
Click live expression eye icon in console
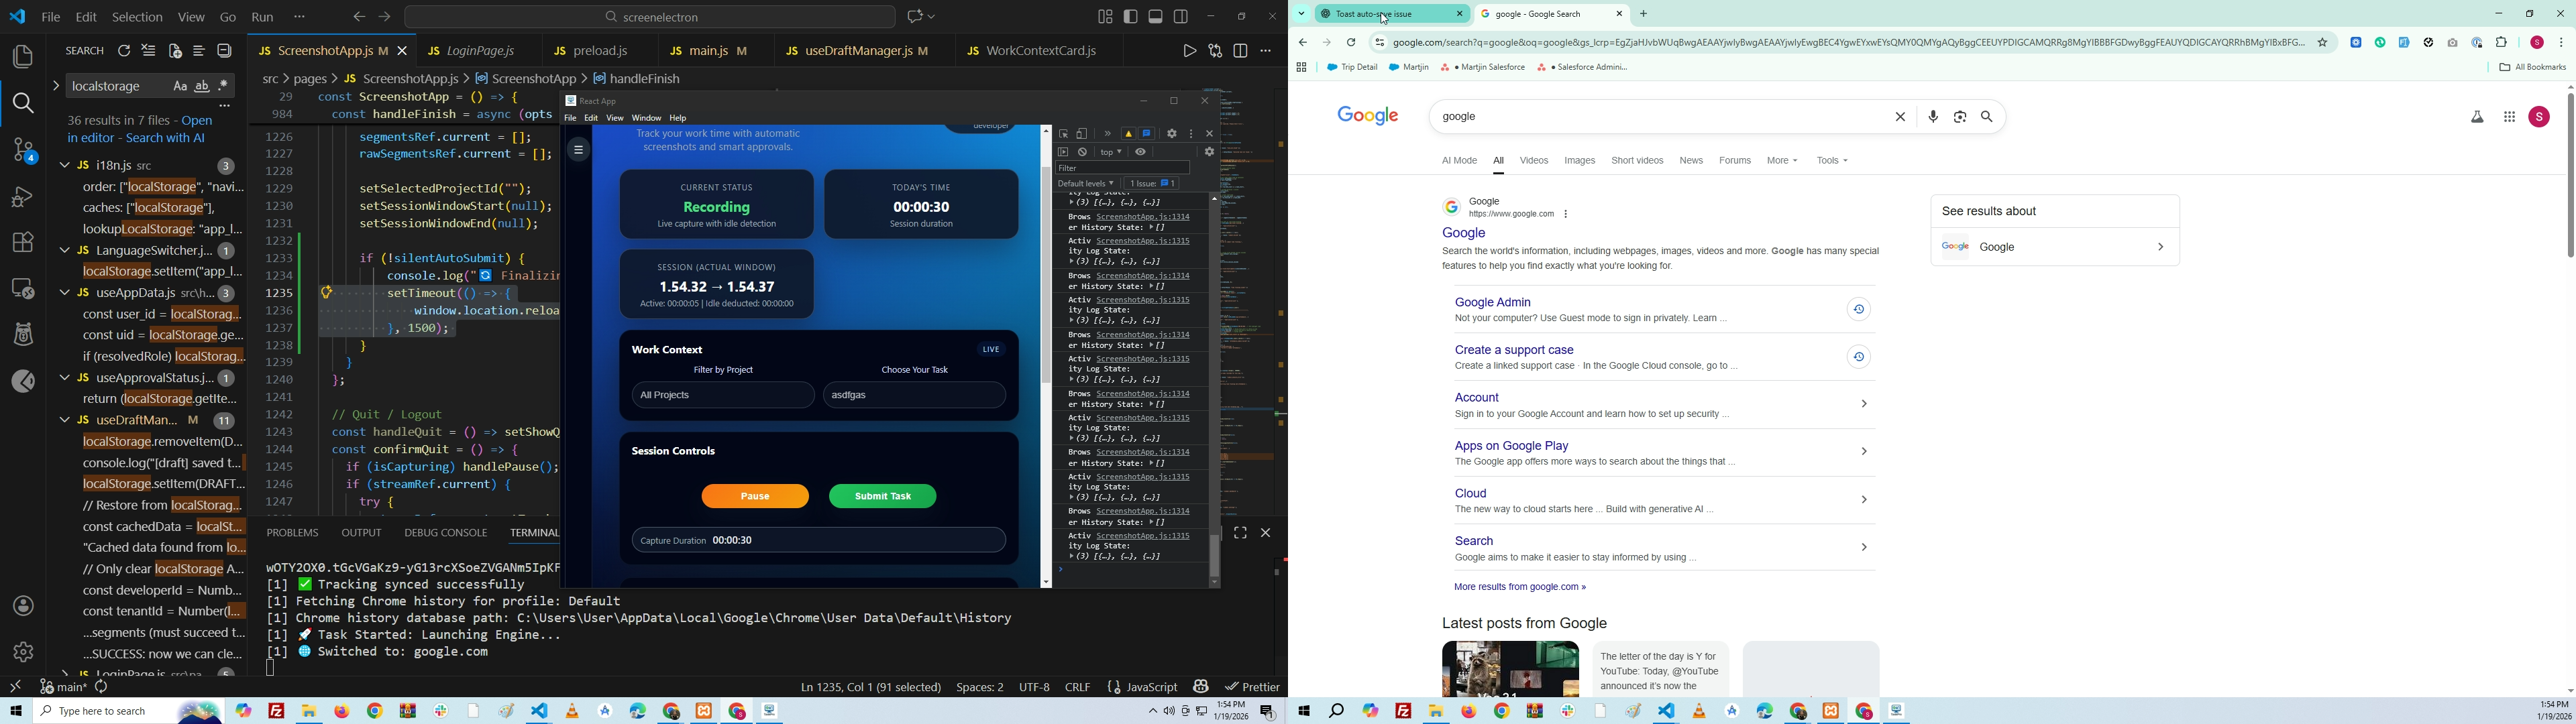[x=1141, y=153]
